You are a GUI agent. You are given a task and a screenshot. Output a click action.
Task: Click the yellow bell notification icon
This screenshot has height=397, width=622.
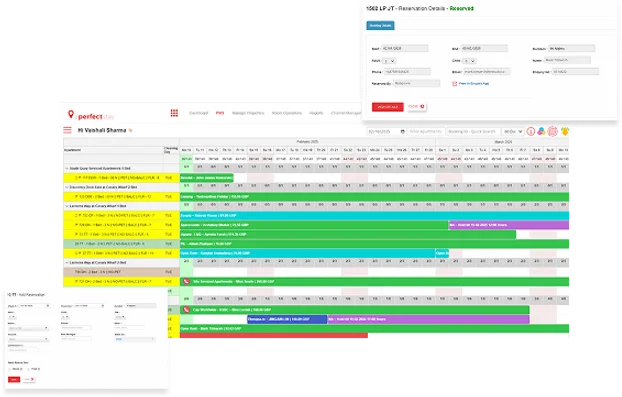coord(565,131)
